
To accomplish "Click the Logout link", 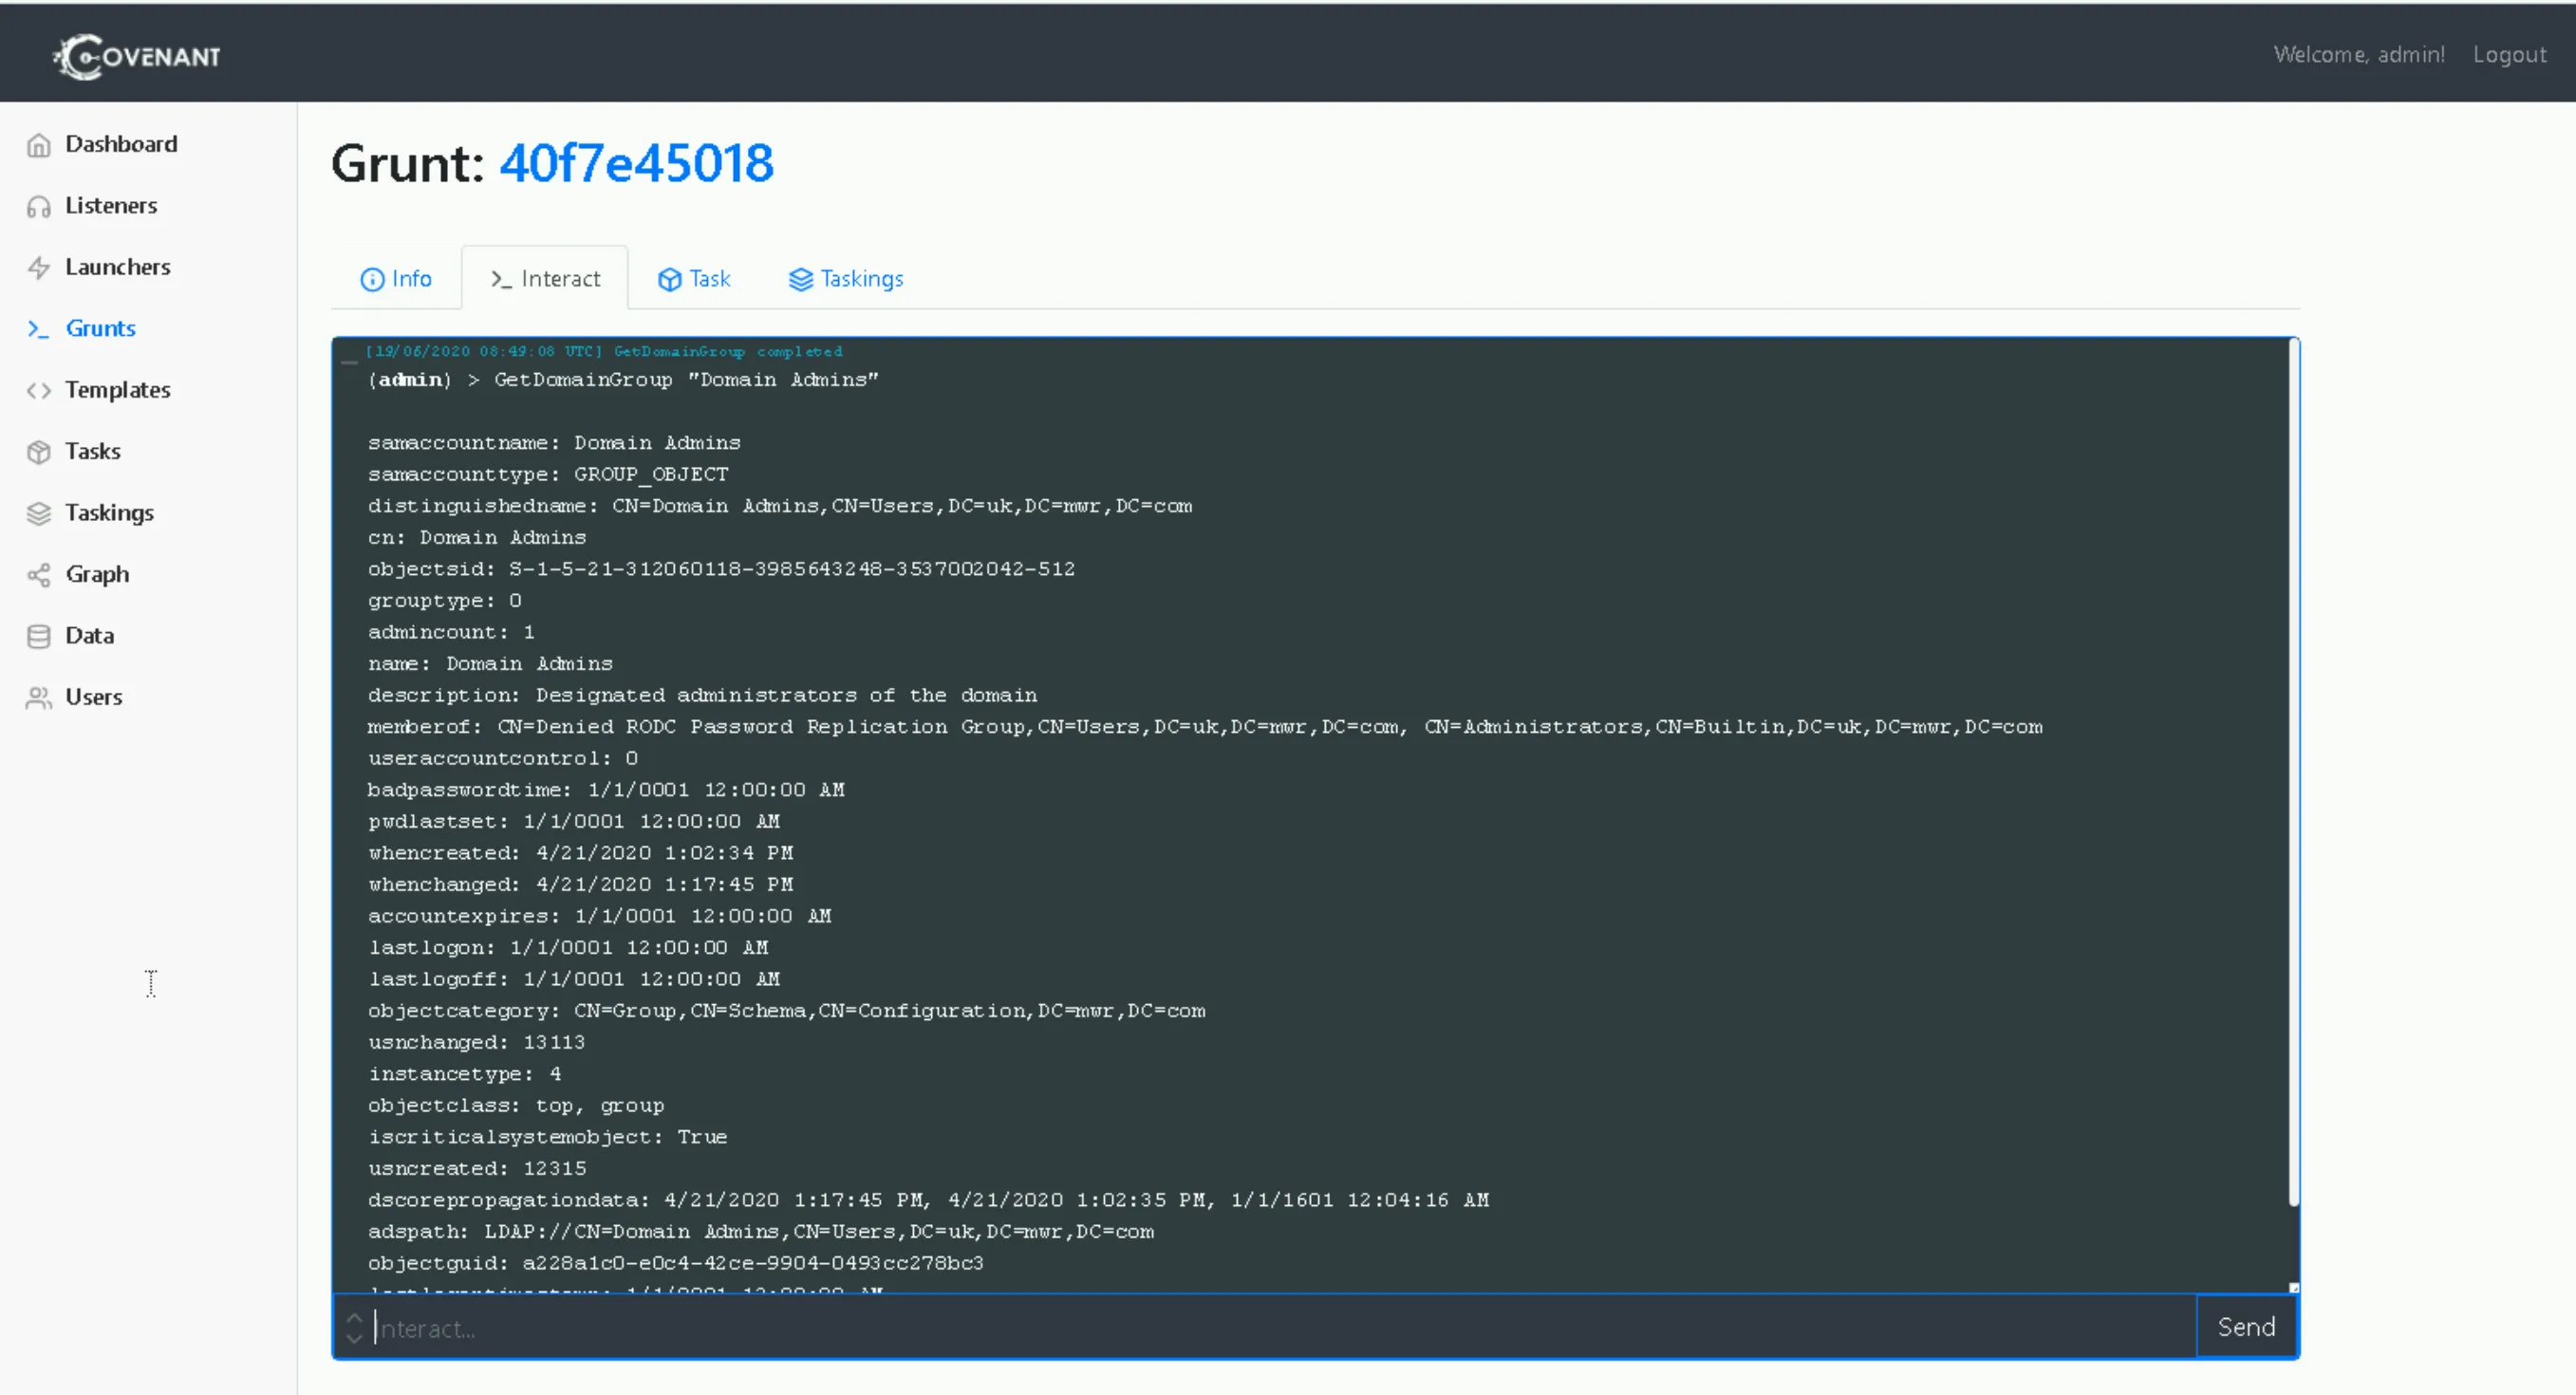I will [x=2509, y=54].
